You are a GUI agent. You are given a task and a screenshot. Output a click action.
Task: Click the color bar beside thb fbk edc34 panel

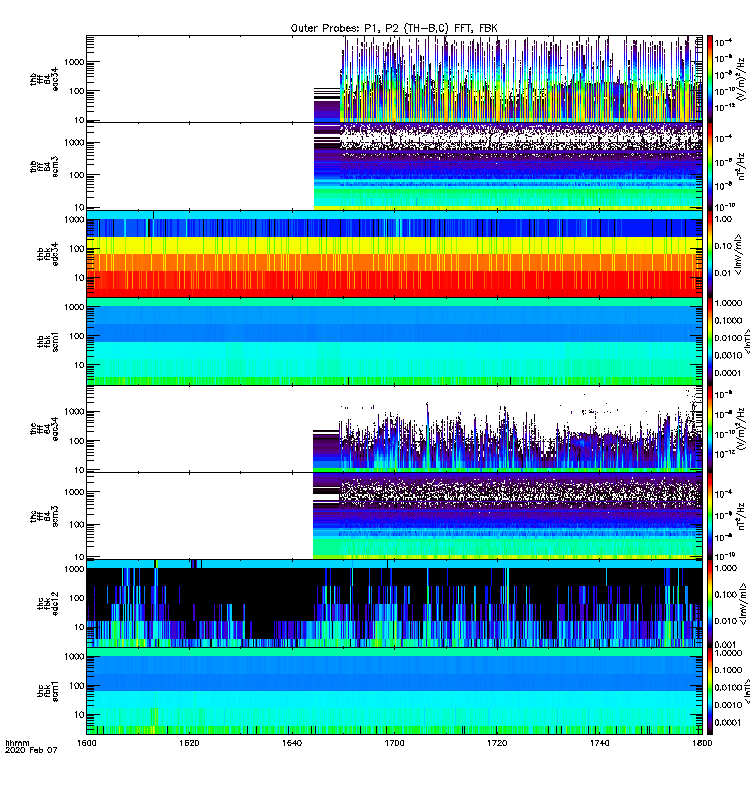(710, 254)
